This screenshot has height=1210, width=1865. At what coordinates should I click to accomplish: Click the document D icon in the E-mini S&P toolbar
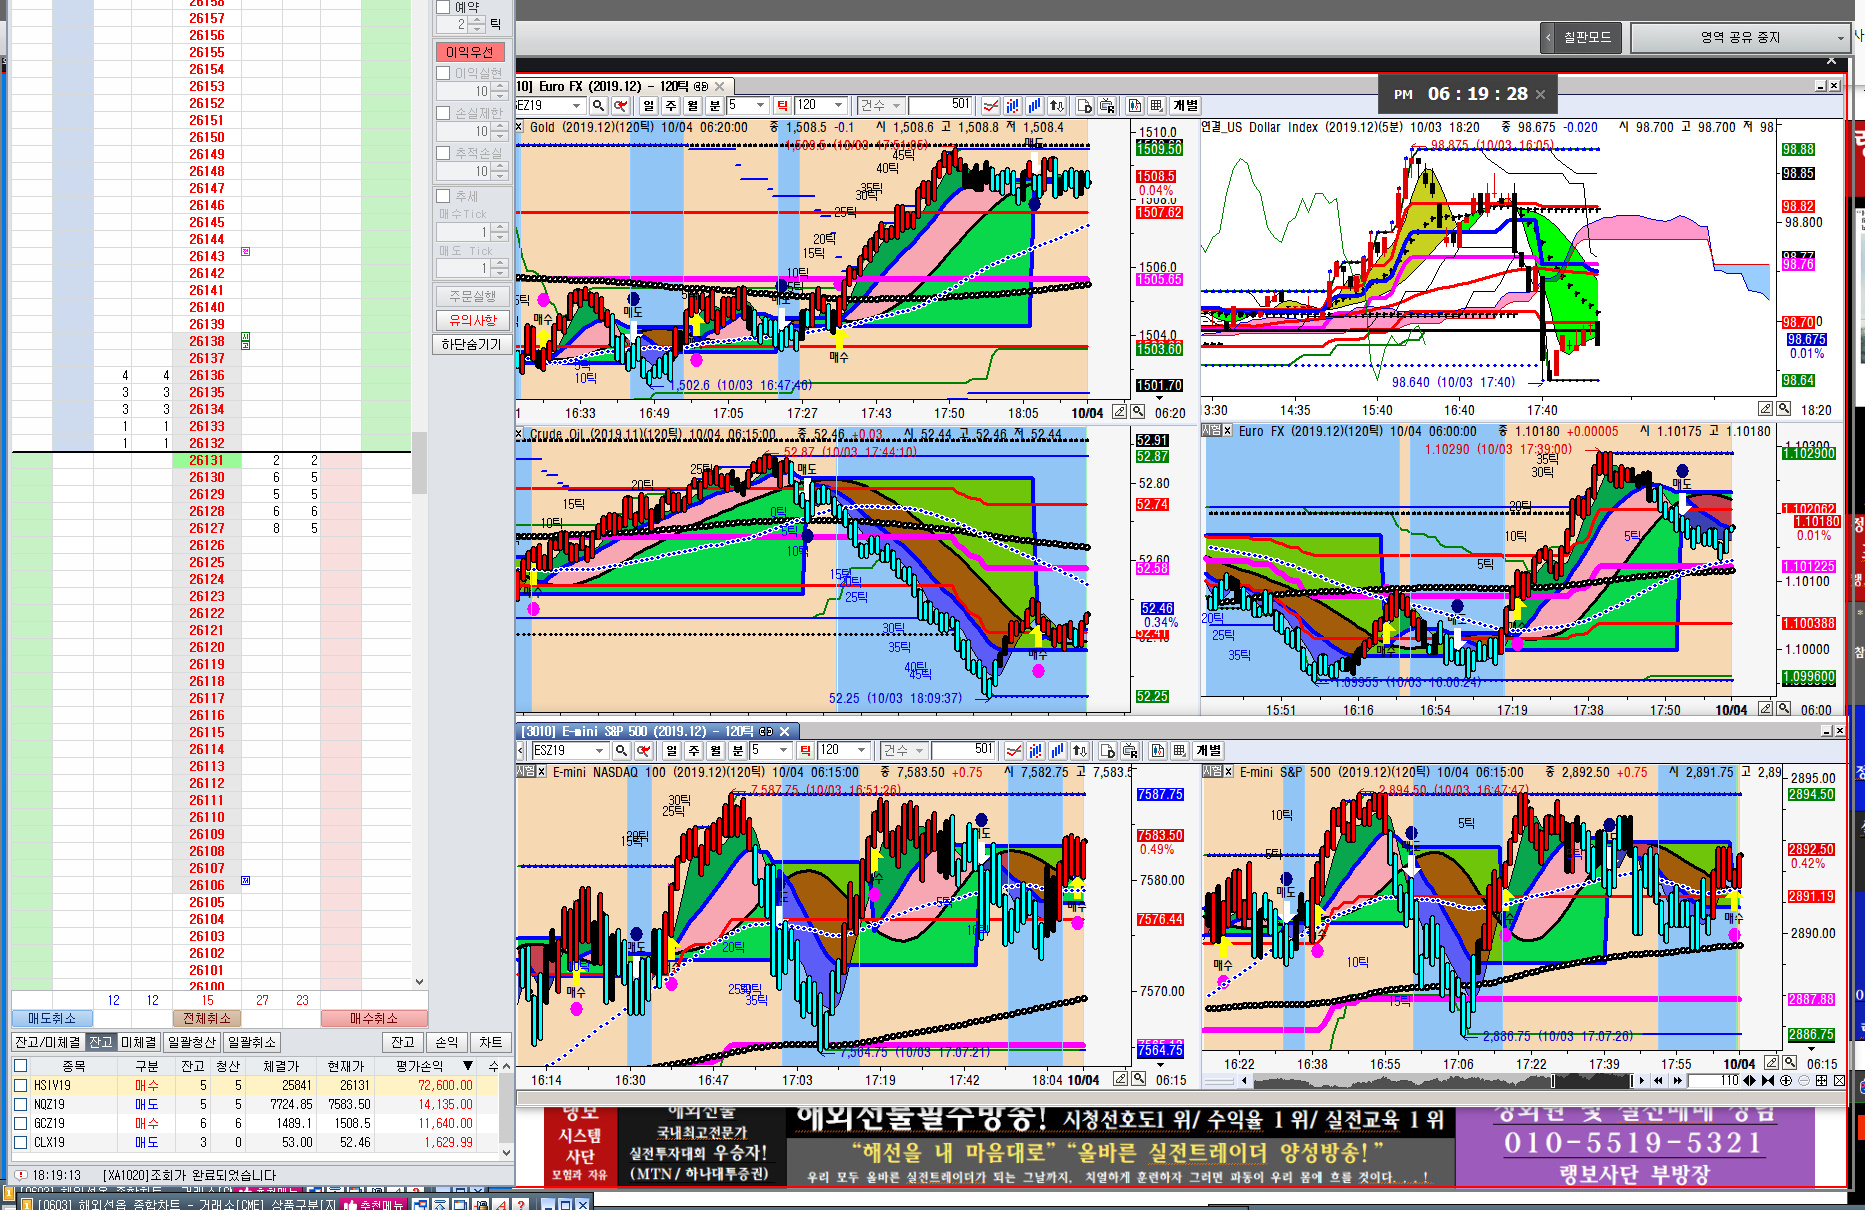coord(1108,751)
